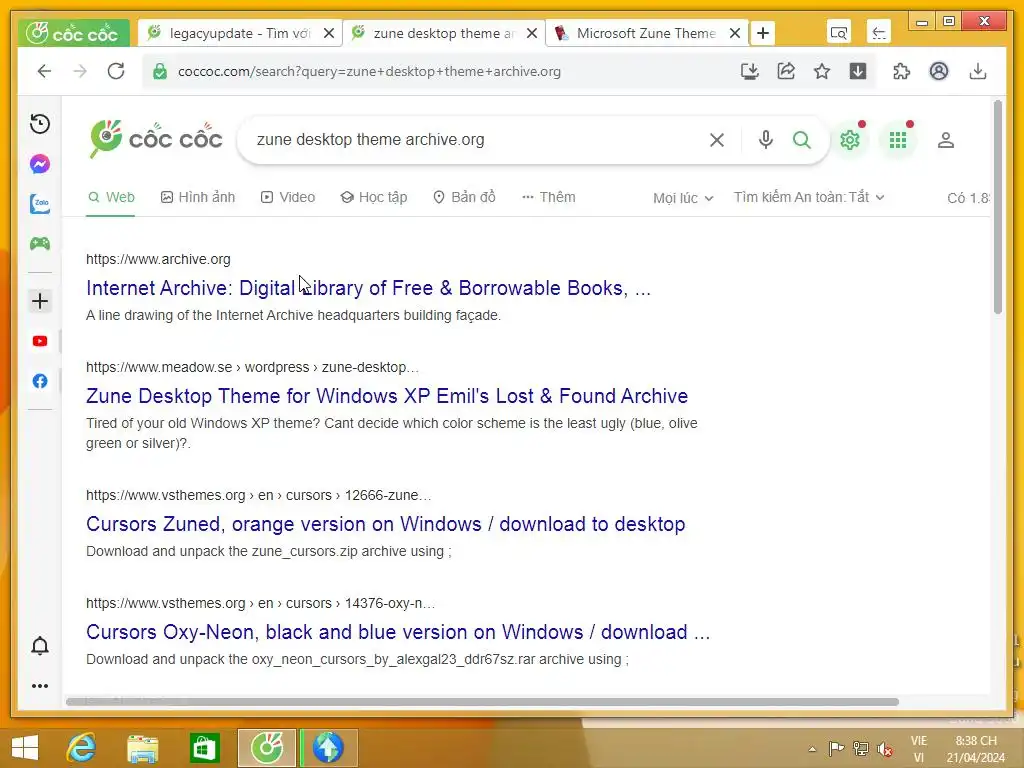Image resolution: width=1024 pixels, height=768 pixels.
Task: Close the Microsoft Zune Theme tab
Action: pos(735,33)
